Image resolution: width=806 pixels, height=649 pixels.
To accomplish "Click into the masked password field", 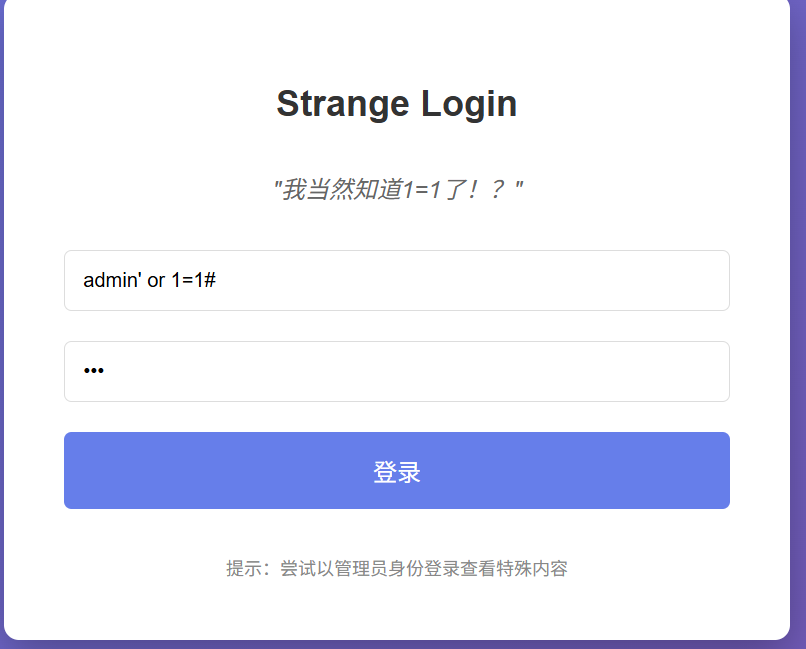I will click(397, 372).
